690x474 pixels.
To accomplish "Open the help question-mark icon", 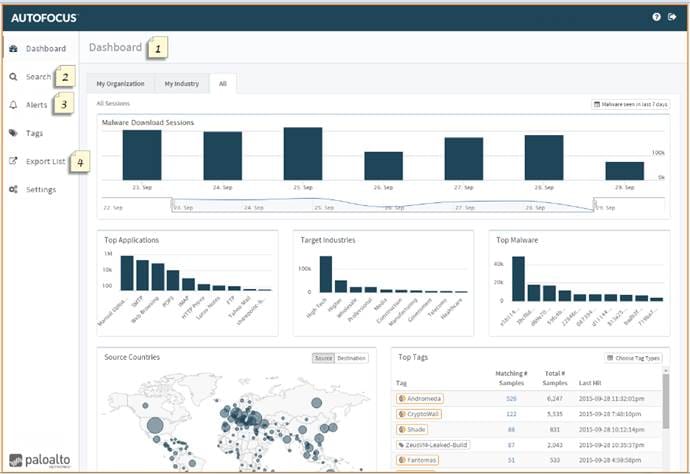I will click(x=656, y=17).
